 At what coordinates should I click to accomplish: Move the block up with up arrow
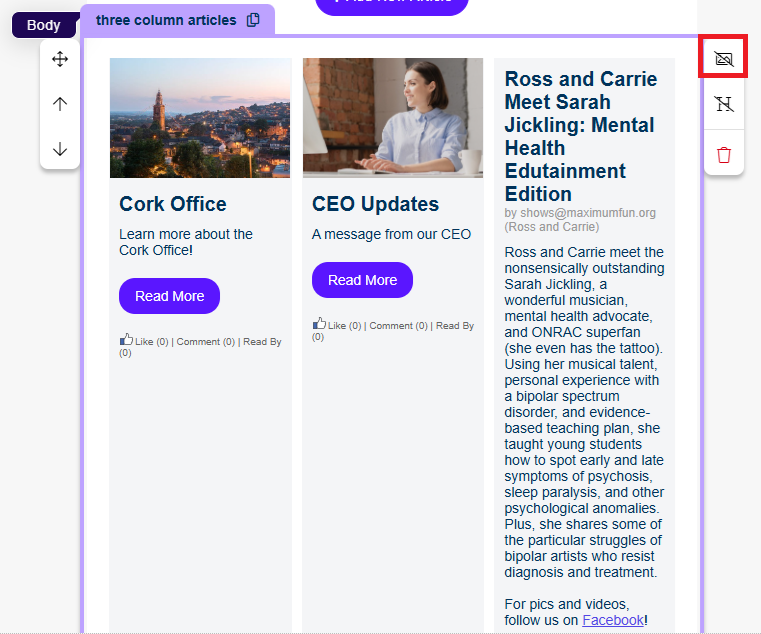click(x=60, y=104)
